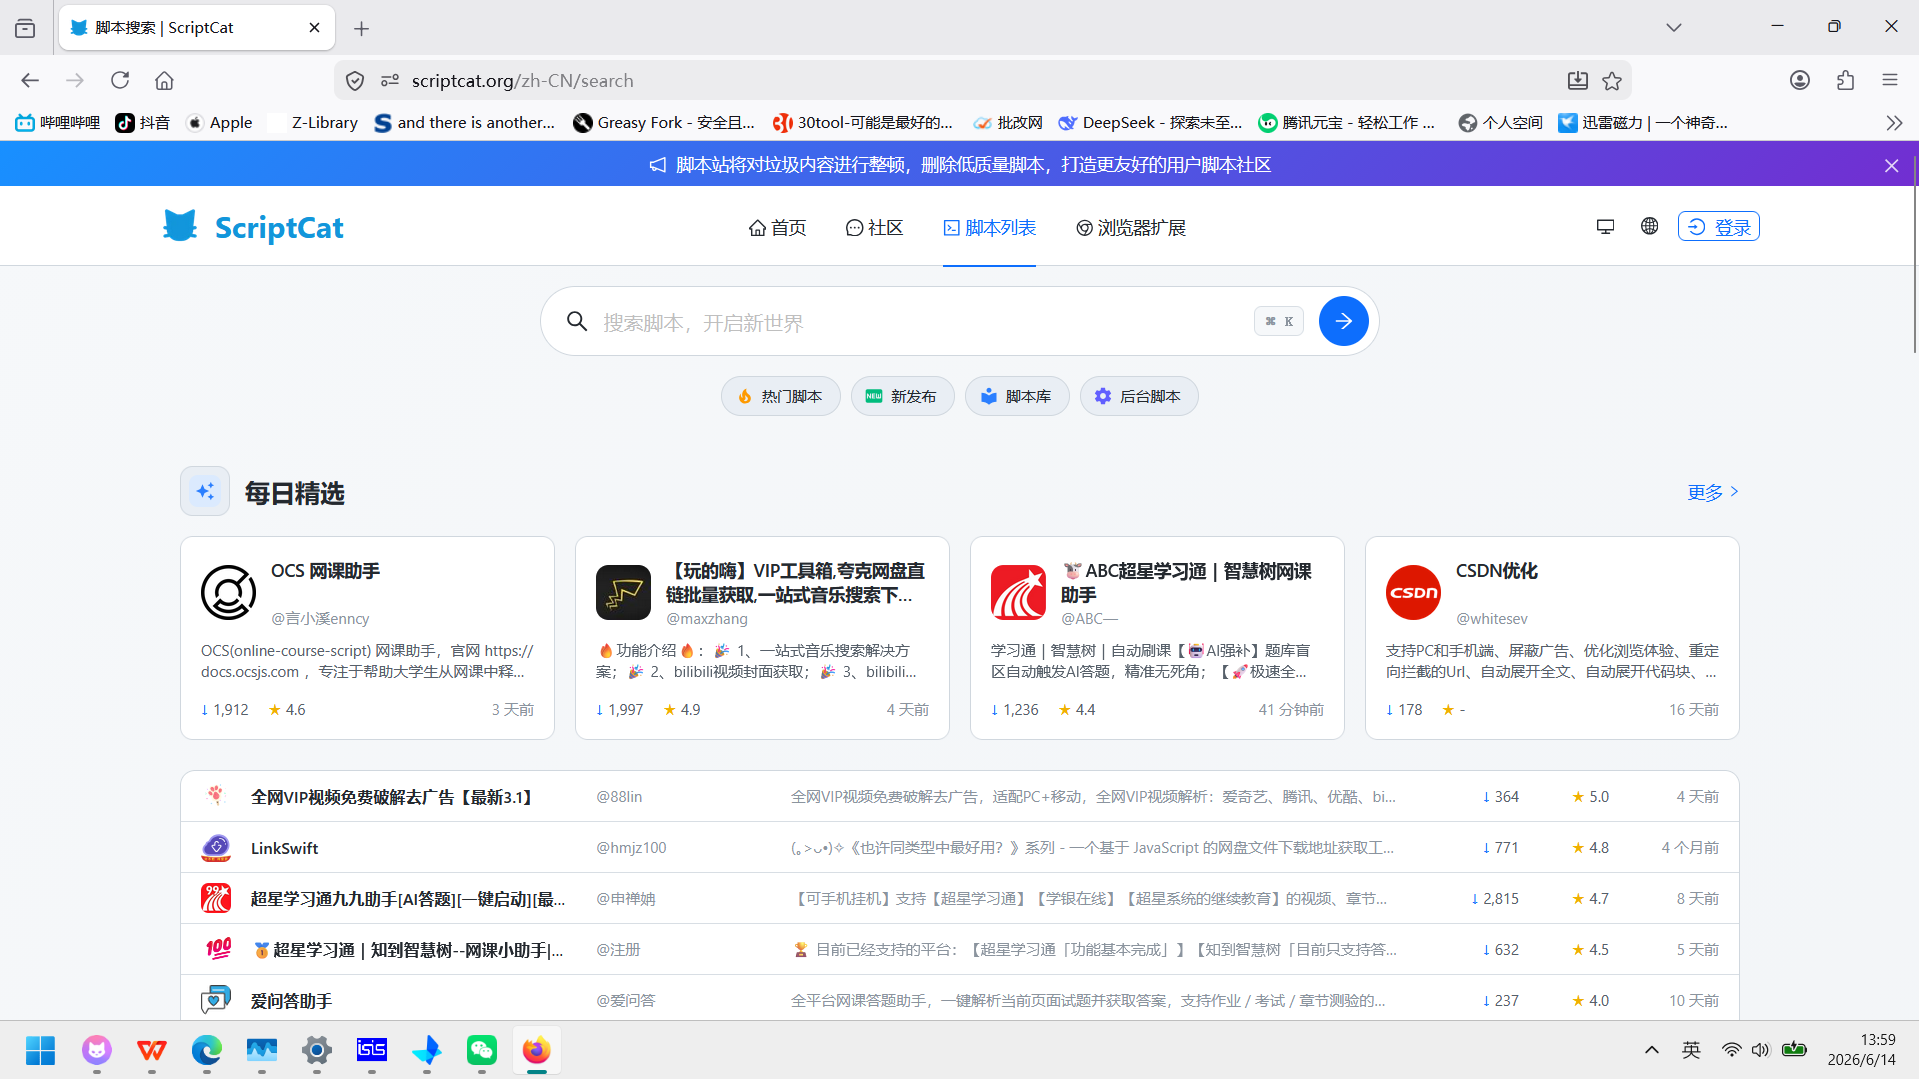The height and width of the screenshot is (1079, 1919).
Task: Open a new browser tab
Action: (361, 28)
